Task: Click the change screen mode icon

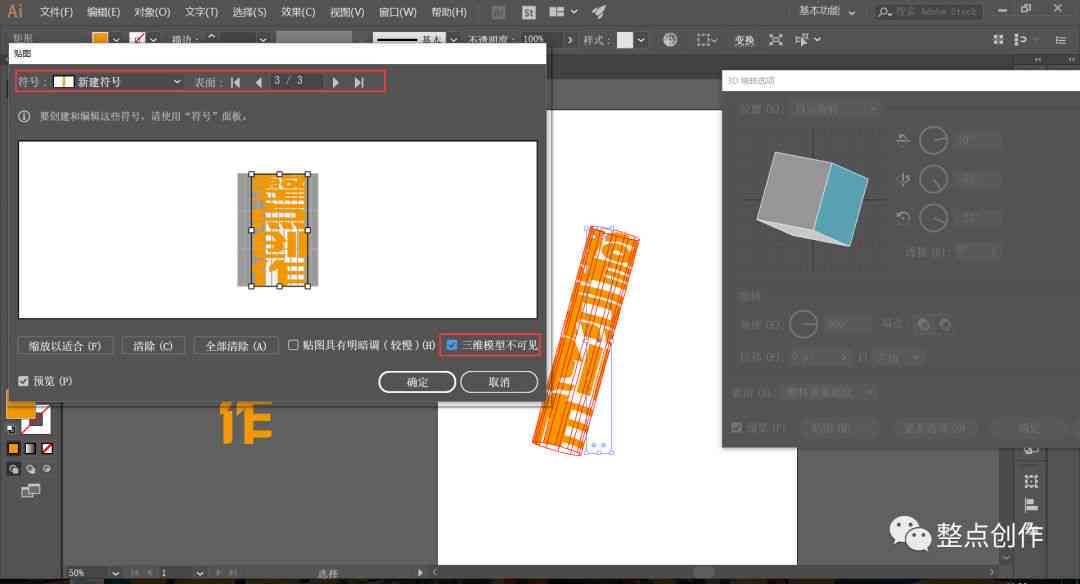Action: coord(30,491)
